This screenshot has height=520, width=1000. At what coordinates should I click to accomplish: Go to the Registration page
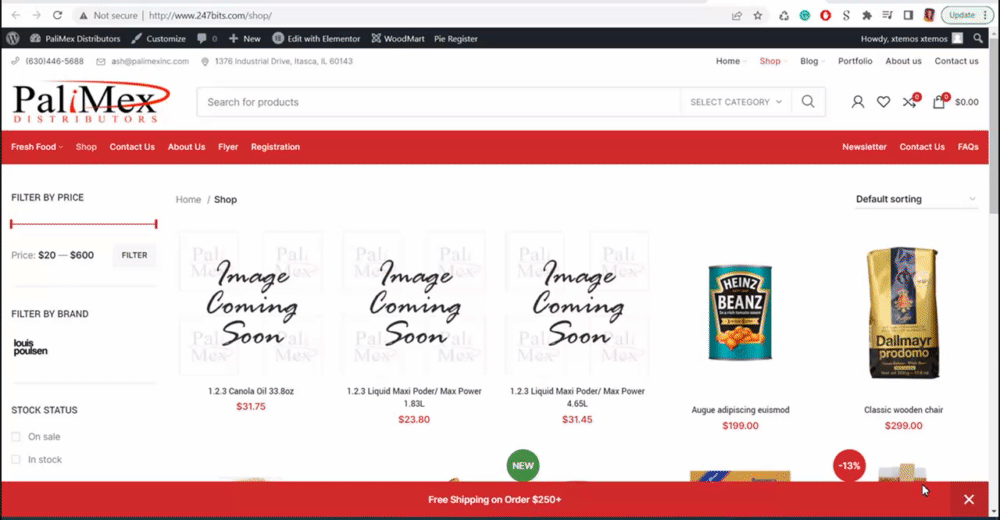pos(275,147)
